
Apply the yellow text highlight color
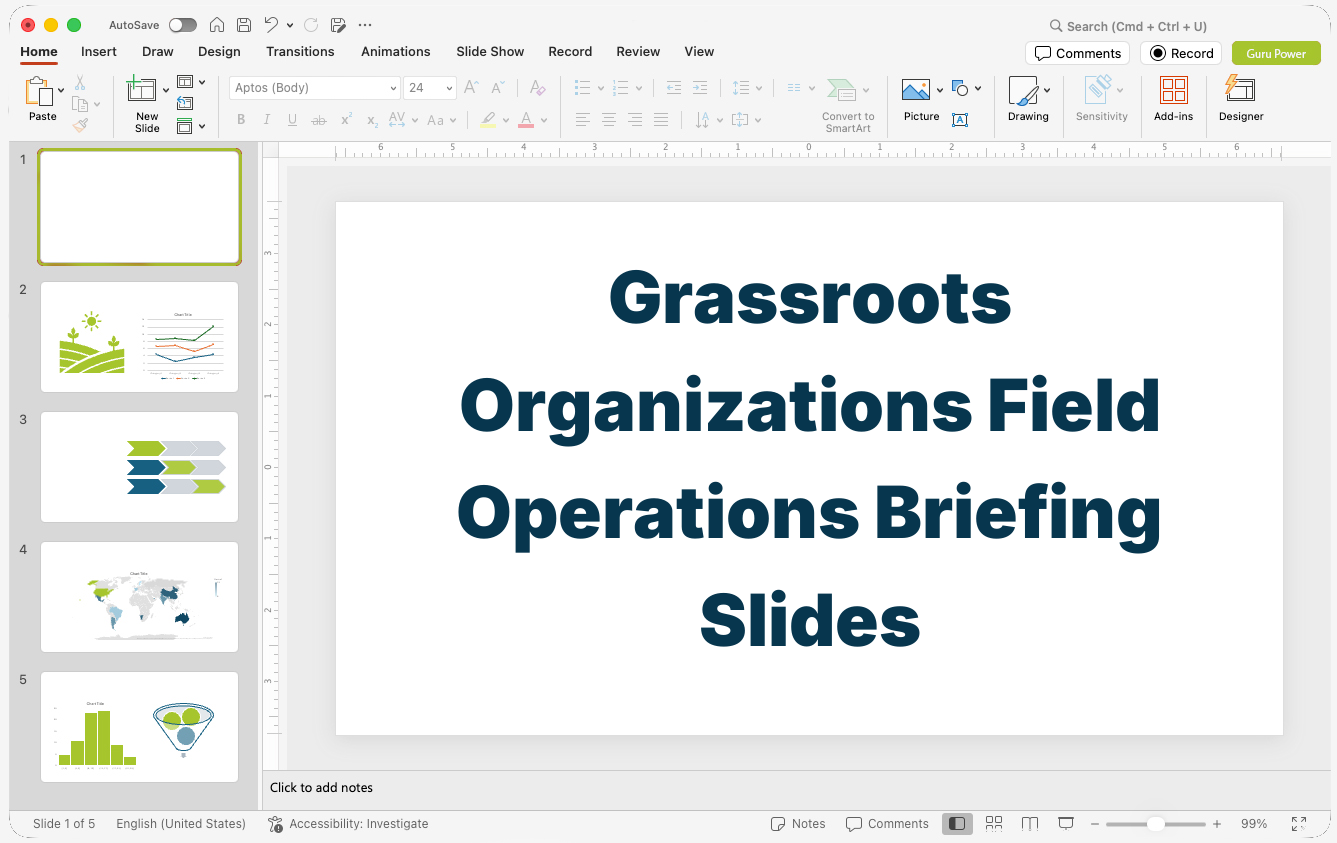488,120
